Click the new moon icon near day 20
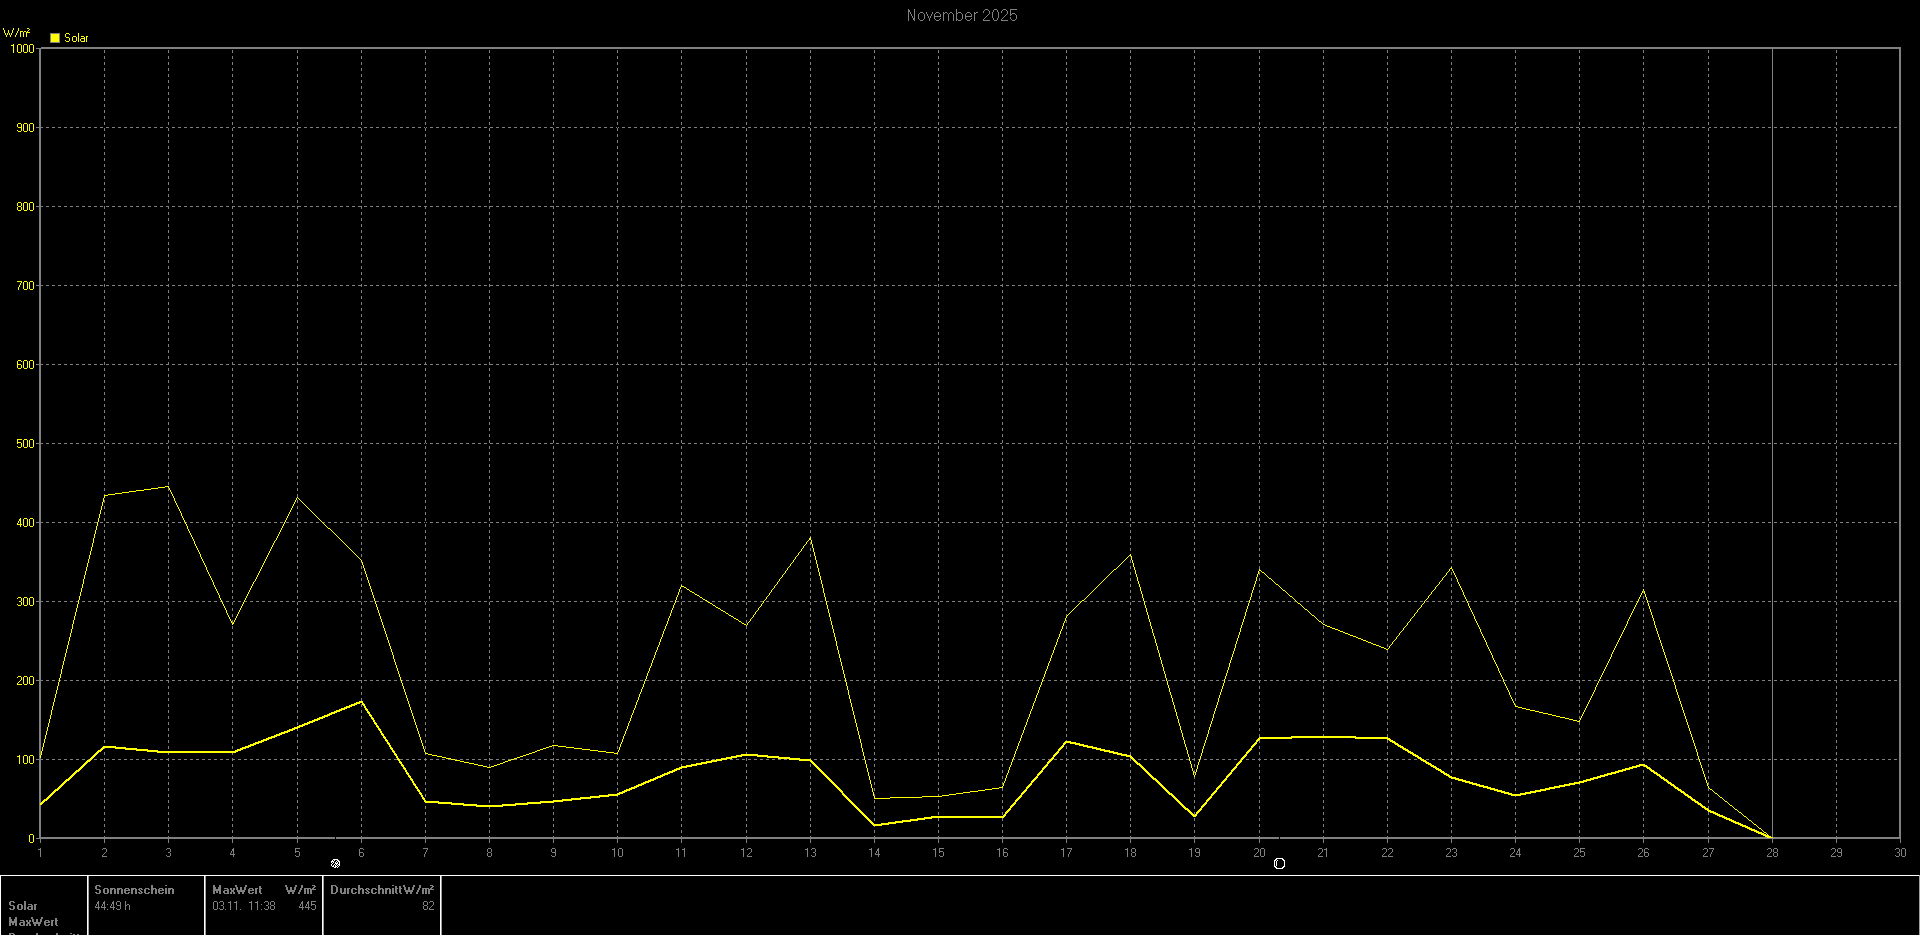 1279,864
